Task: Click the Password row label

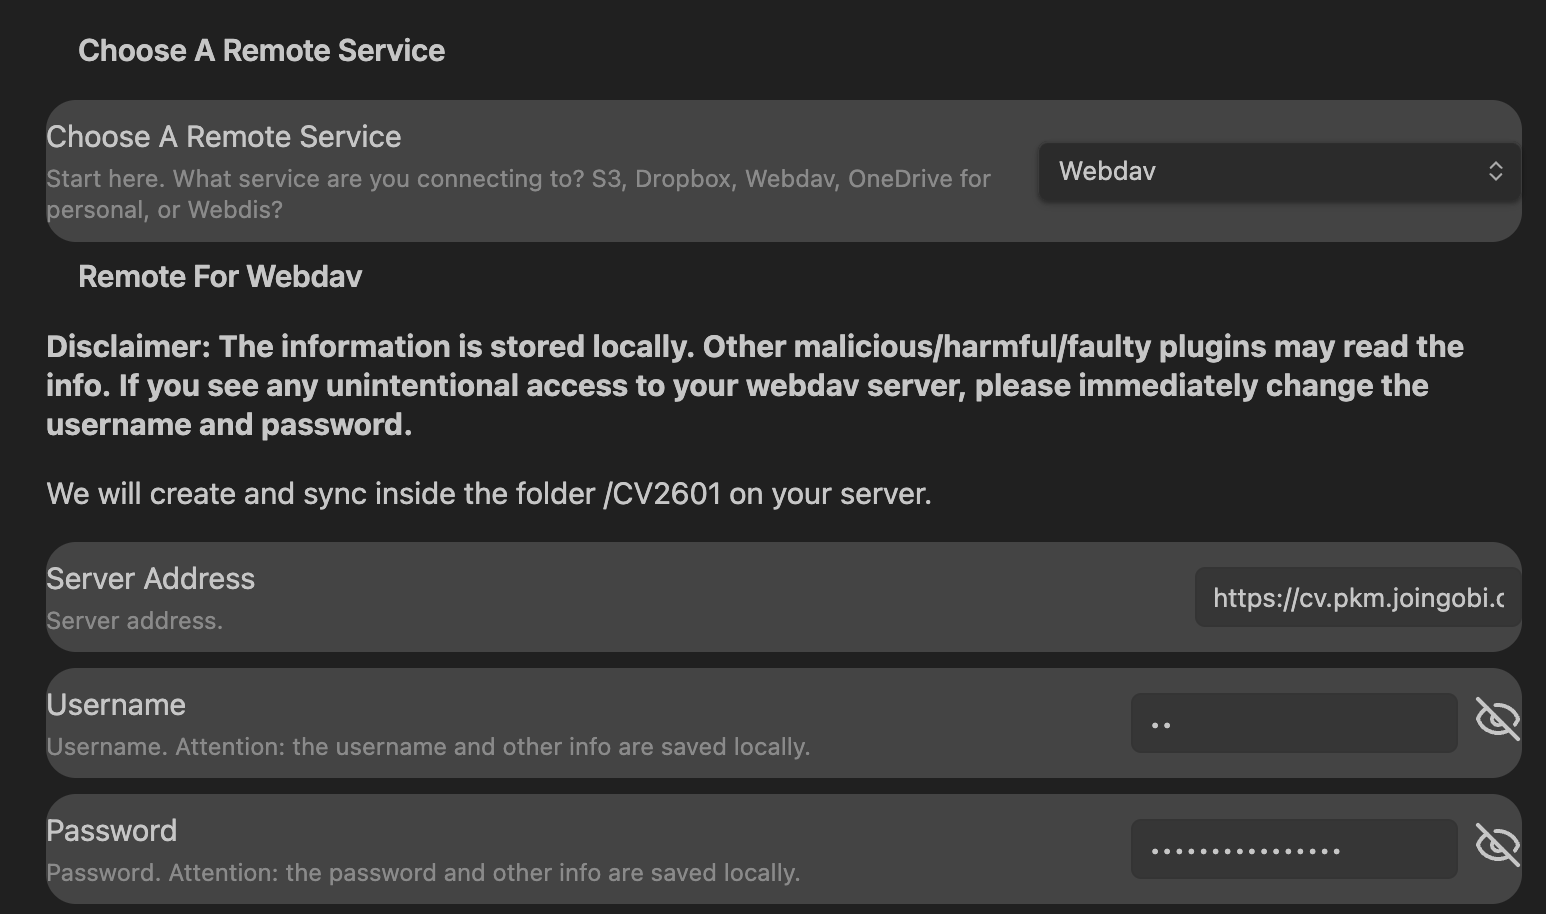Action: (111, 830)
